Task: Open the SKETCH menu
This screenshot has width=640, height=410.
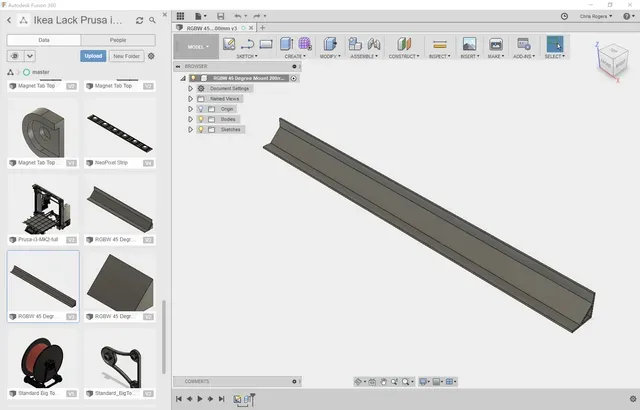Action: coord(247,56)
